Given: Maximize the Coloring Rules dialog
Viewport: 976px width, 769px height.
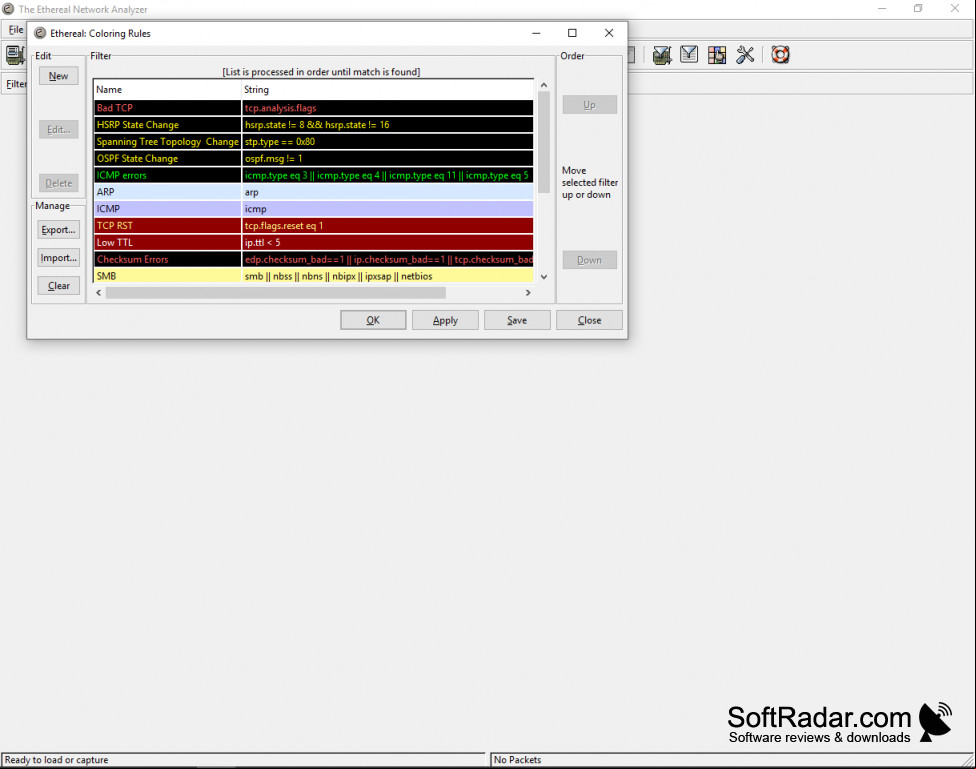Looking at the screenshot, I should [x=572, y=33].
